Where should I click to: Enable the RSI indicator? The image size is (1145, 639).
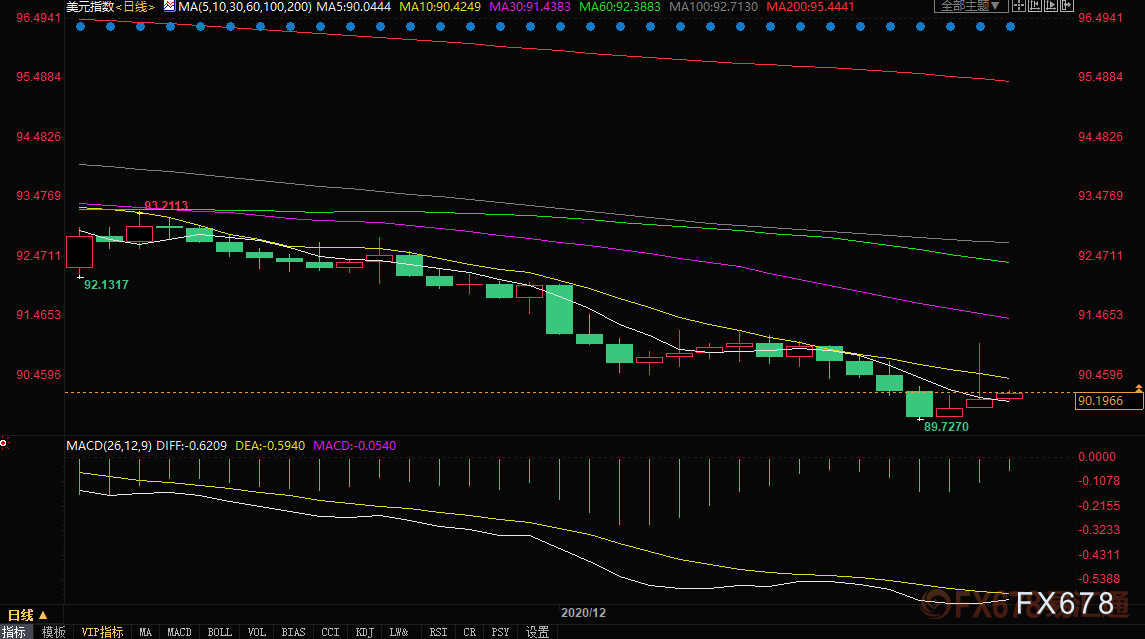pyautogui.click(x=437, y=632)
